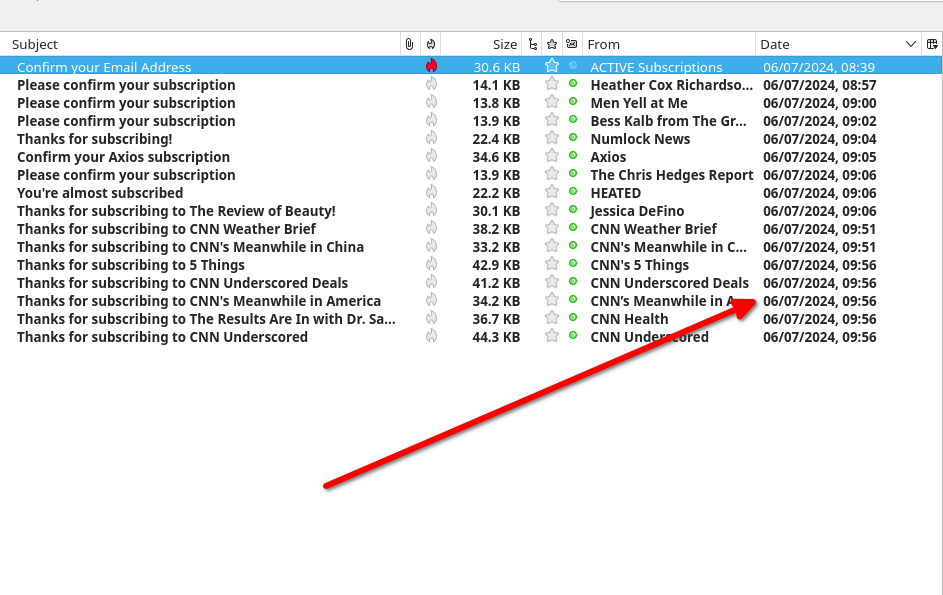Open the column picker at the header's right end
Image resolution: width=943 pixels, height=595 pixels.
point(932,44)
